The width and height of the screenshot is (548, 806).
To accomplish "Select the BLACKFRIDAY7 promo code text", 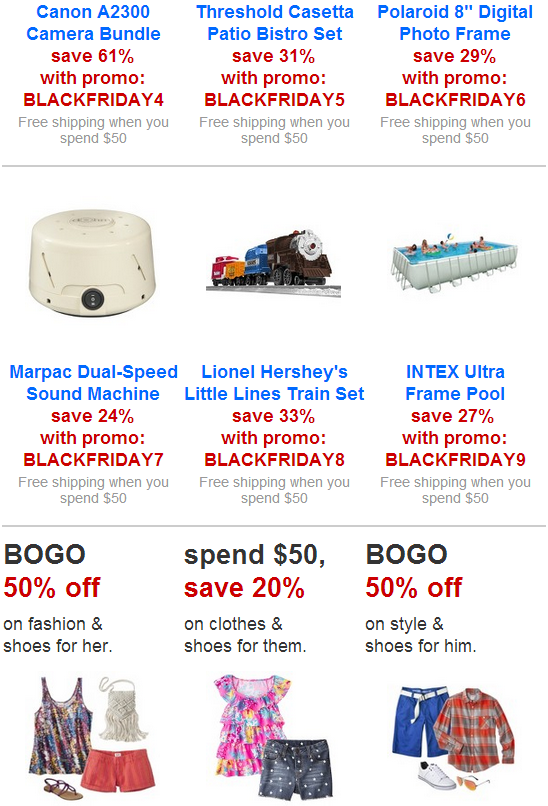I will coord(93,460).
